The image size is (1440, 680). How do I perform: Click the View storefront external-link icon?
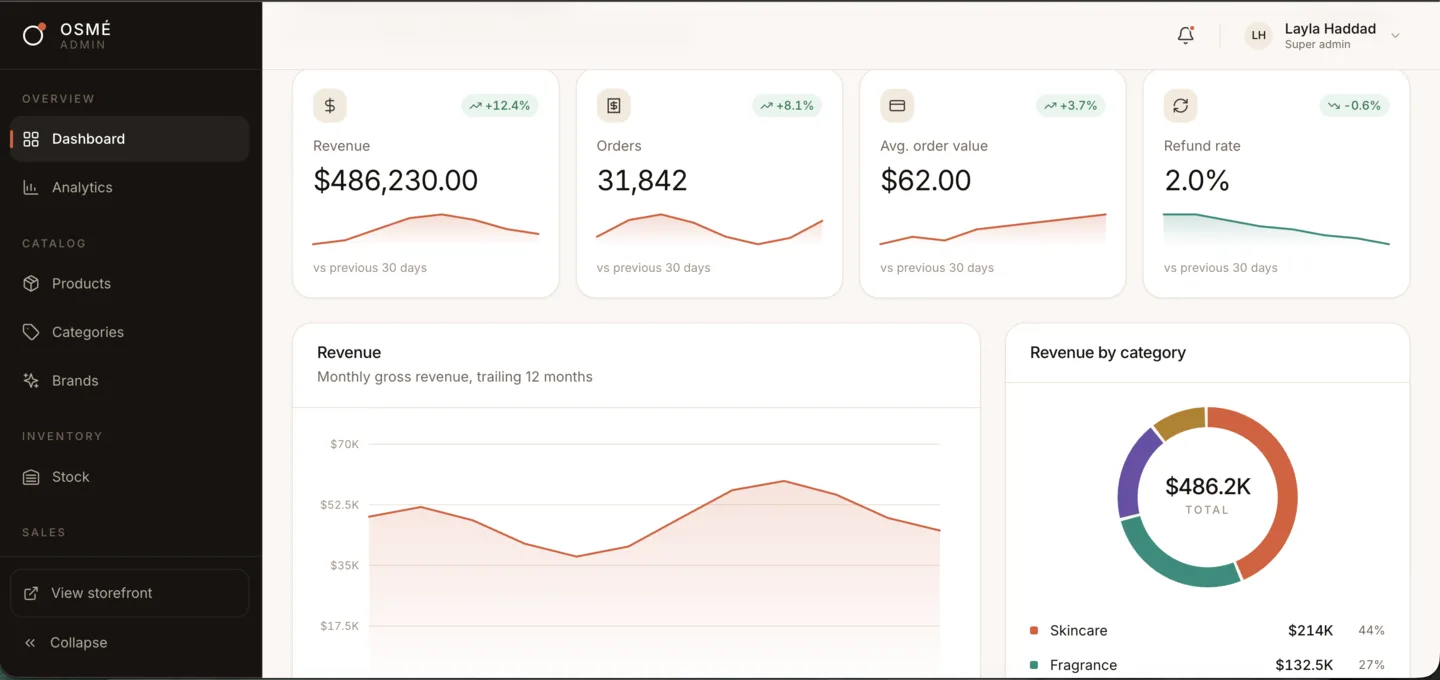[32, 593]
